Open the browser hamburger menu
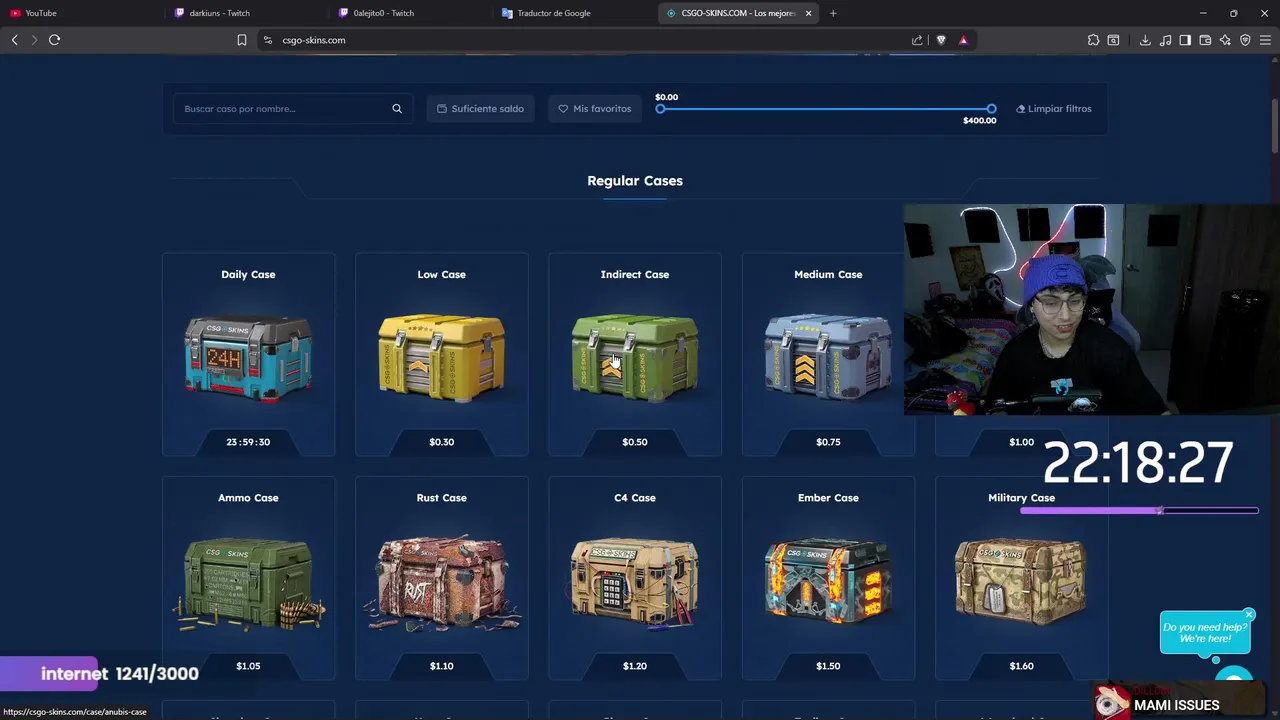This screenshot has height=720, width=1280. coord(1265,40)
